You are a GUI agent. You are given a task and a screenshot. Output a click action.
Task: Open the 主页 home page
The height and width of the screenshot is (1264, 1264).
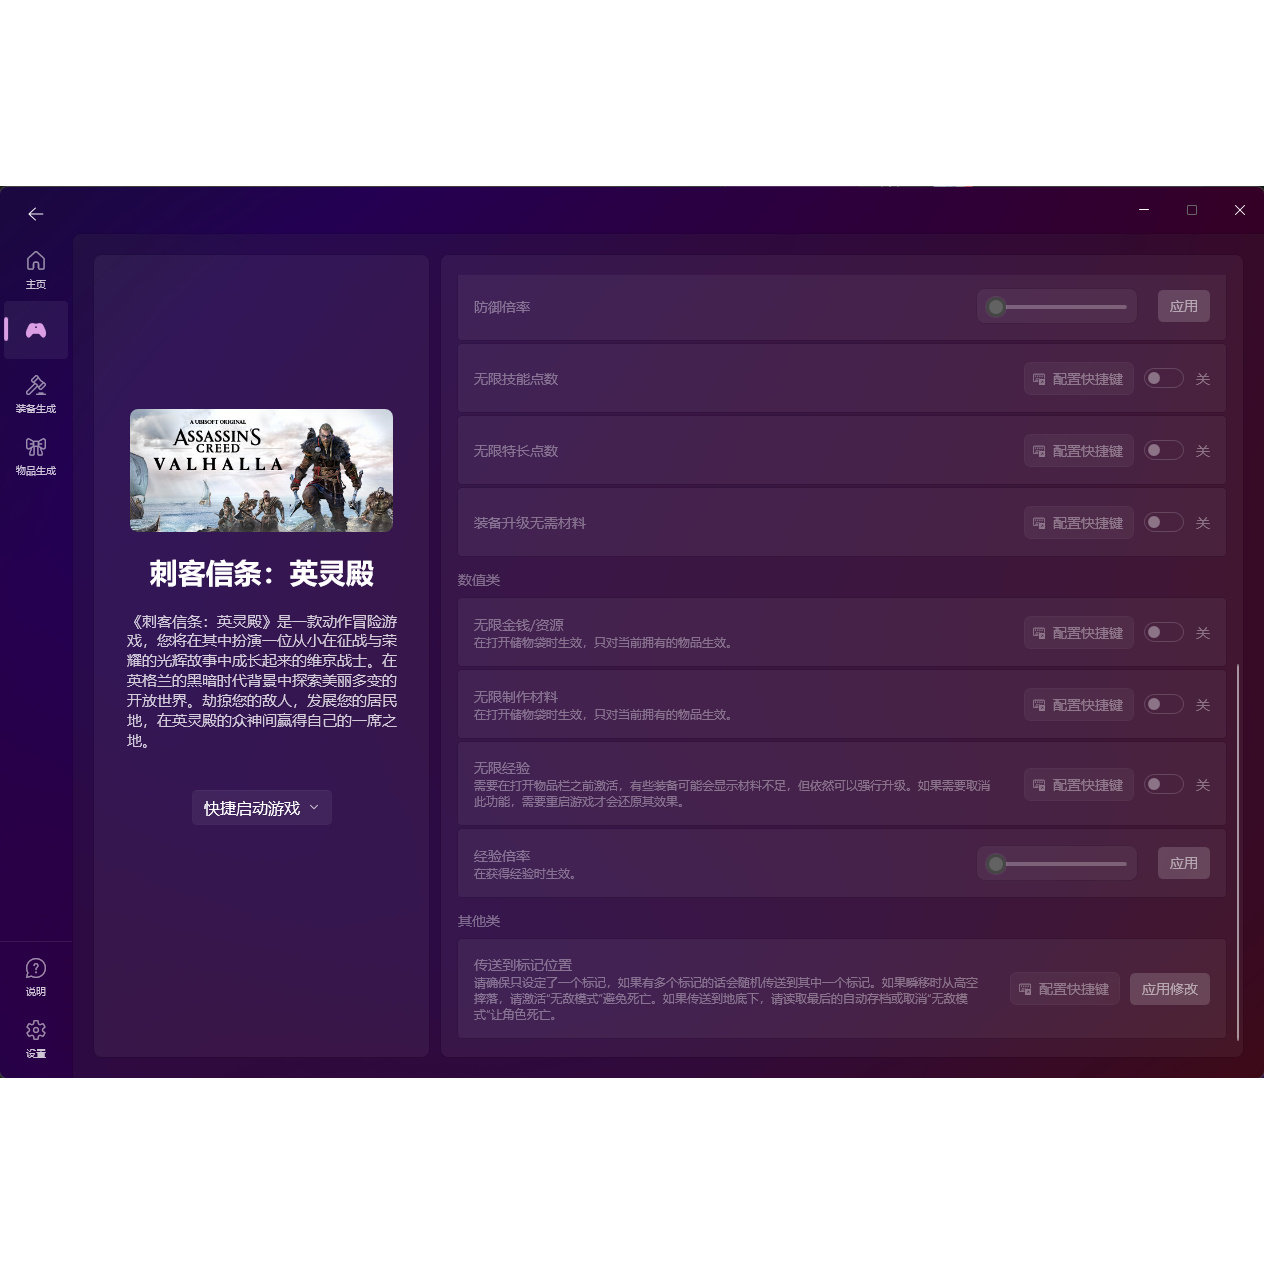[x=36, y=270]
